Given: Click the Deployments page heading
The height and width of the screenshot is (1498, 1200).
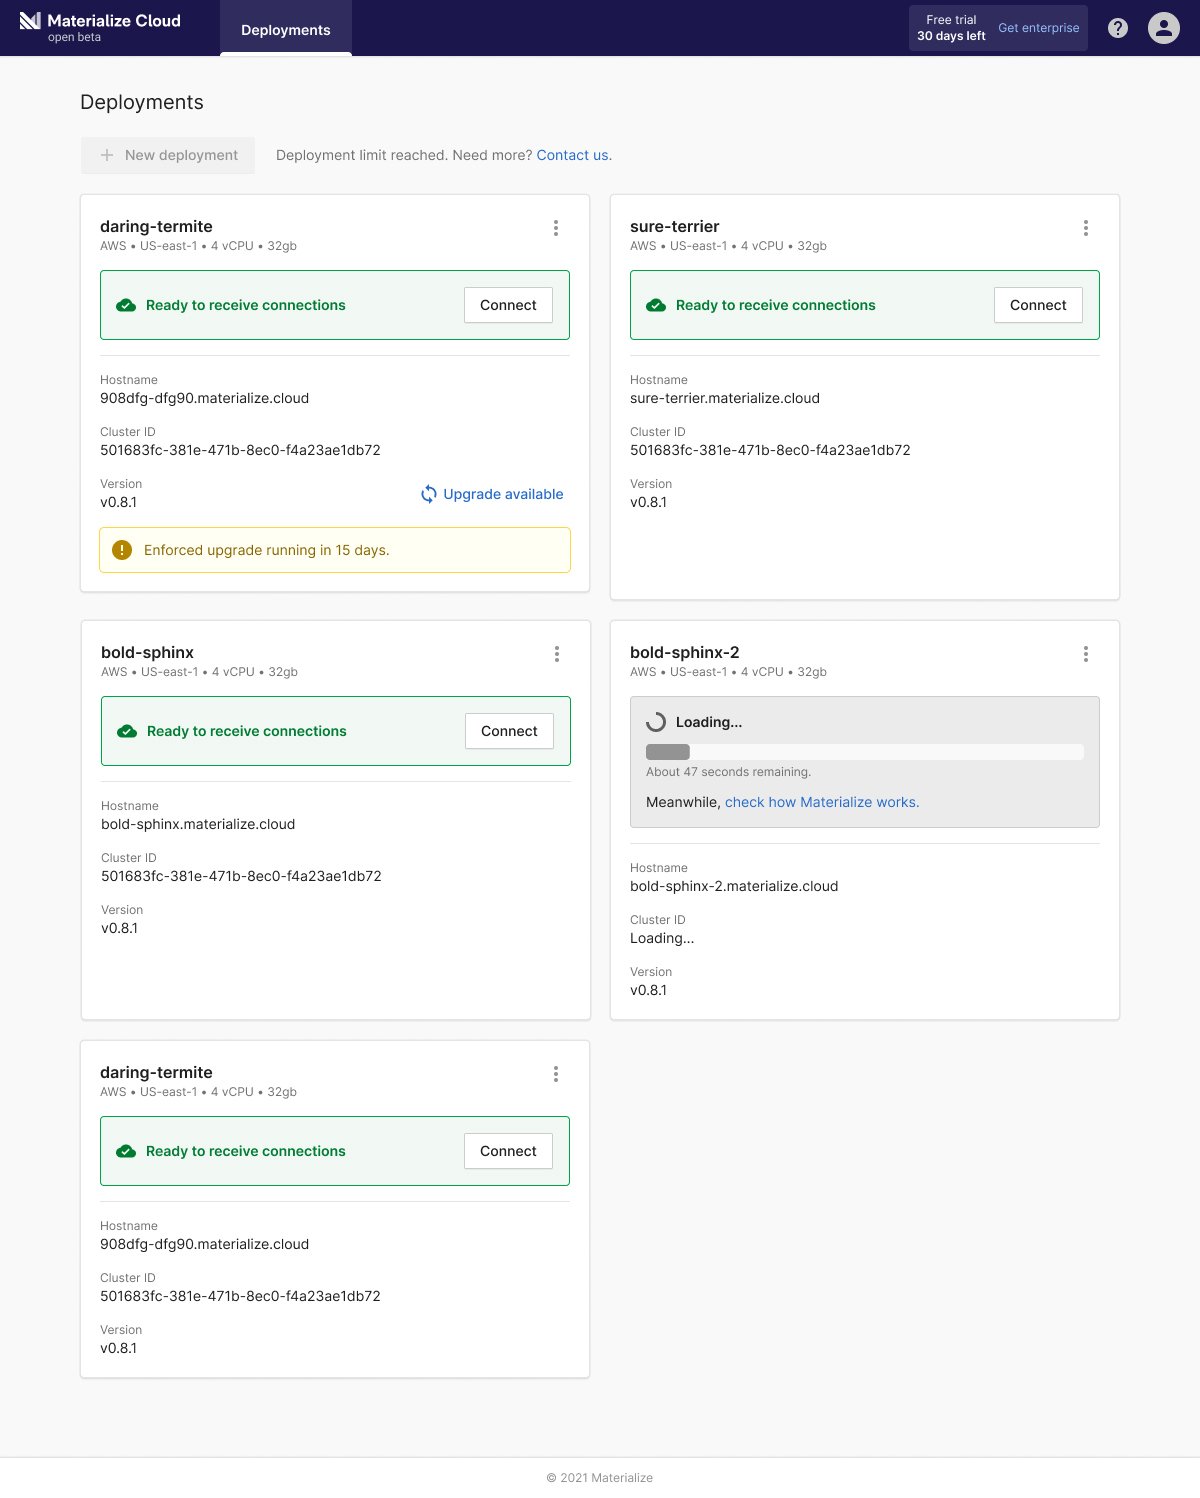Looking at the screenshot, I should (x=142, y=102).
